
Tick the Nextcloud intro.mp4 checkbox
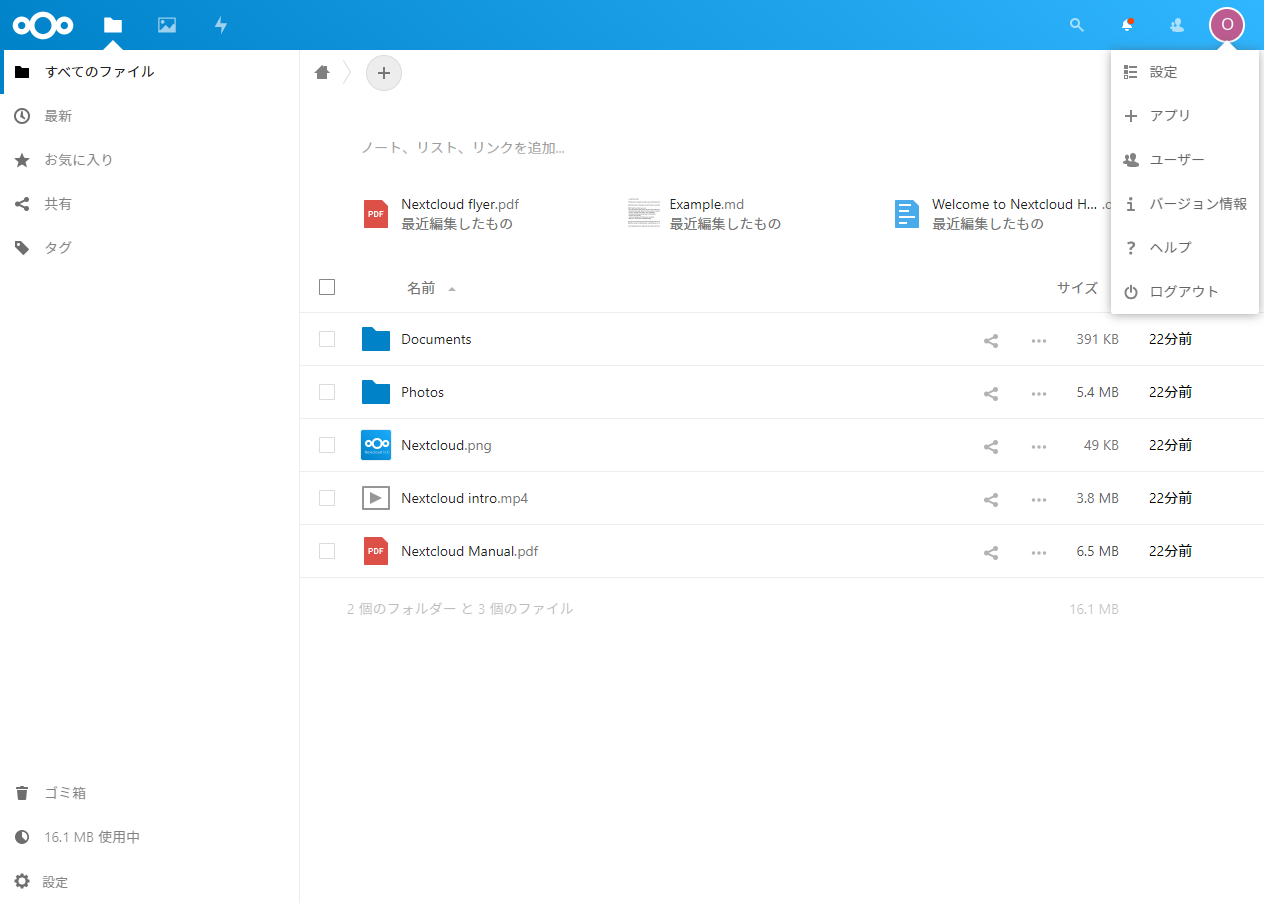click(x=327, y=498)
